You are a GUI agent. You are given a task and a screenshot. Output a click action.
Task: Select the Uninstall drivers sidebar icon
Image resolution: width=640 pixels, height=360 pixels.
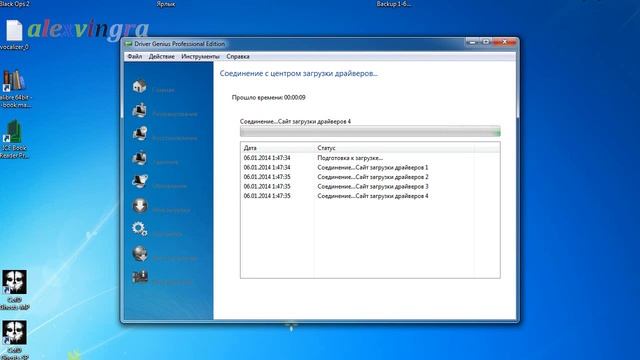tap(139, 158)
